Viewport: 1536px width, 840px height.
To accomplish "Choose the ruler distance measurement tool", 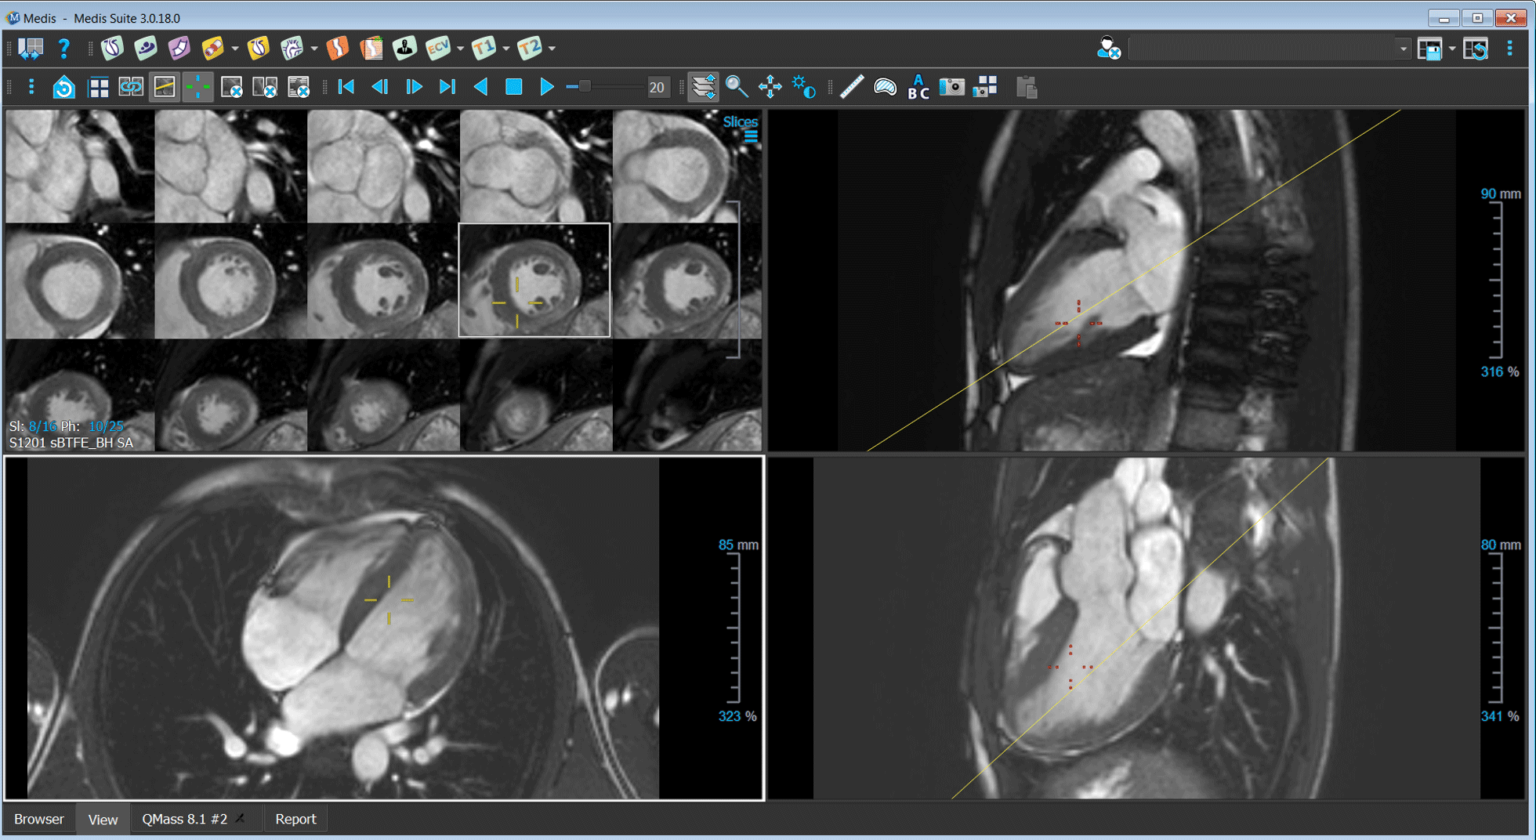I will (852, 87).
